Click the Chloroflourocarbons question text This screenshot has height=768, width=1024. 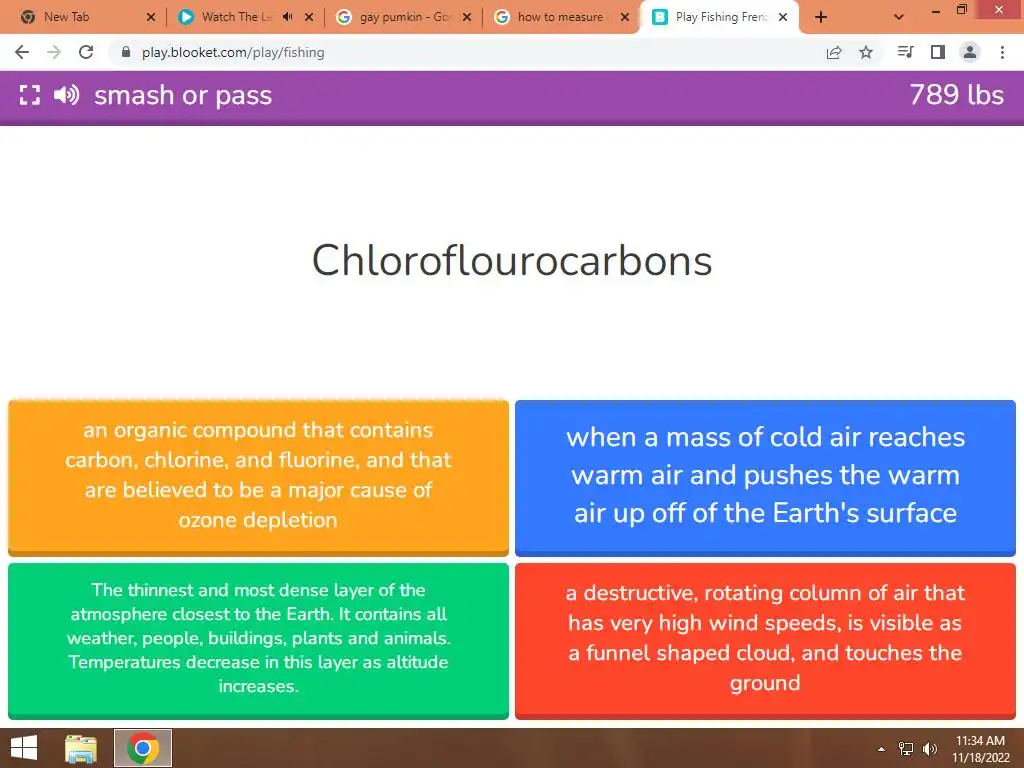[511, 261]
